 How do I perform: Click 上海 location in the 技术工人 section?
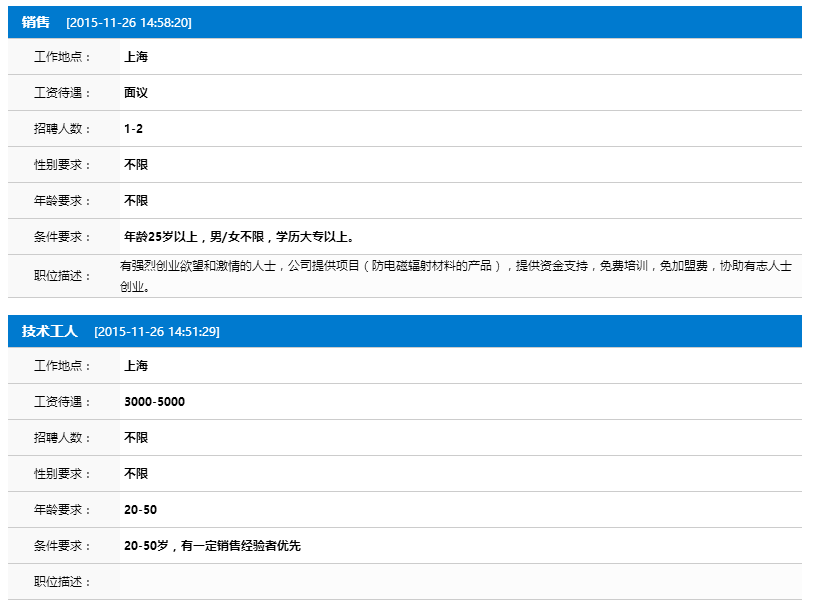tap(136, 366)
